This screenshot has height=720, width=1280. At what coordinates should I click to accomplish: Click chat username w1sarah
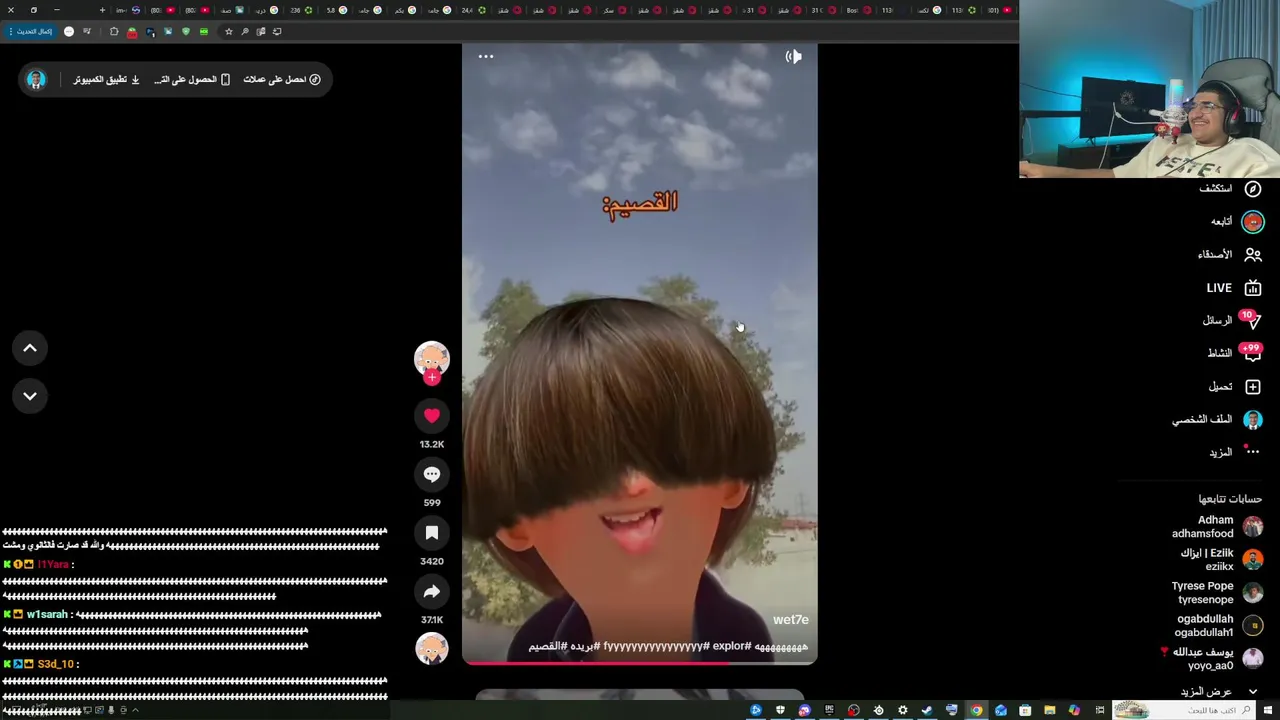47,614
